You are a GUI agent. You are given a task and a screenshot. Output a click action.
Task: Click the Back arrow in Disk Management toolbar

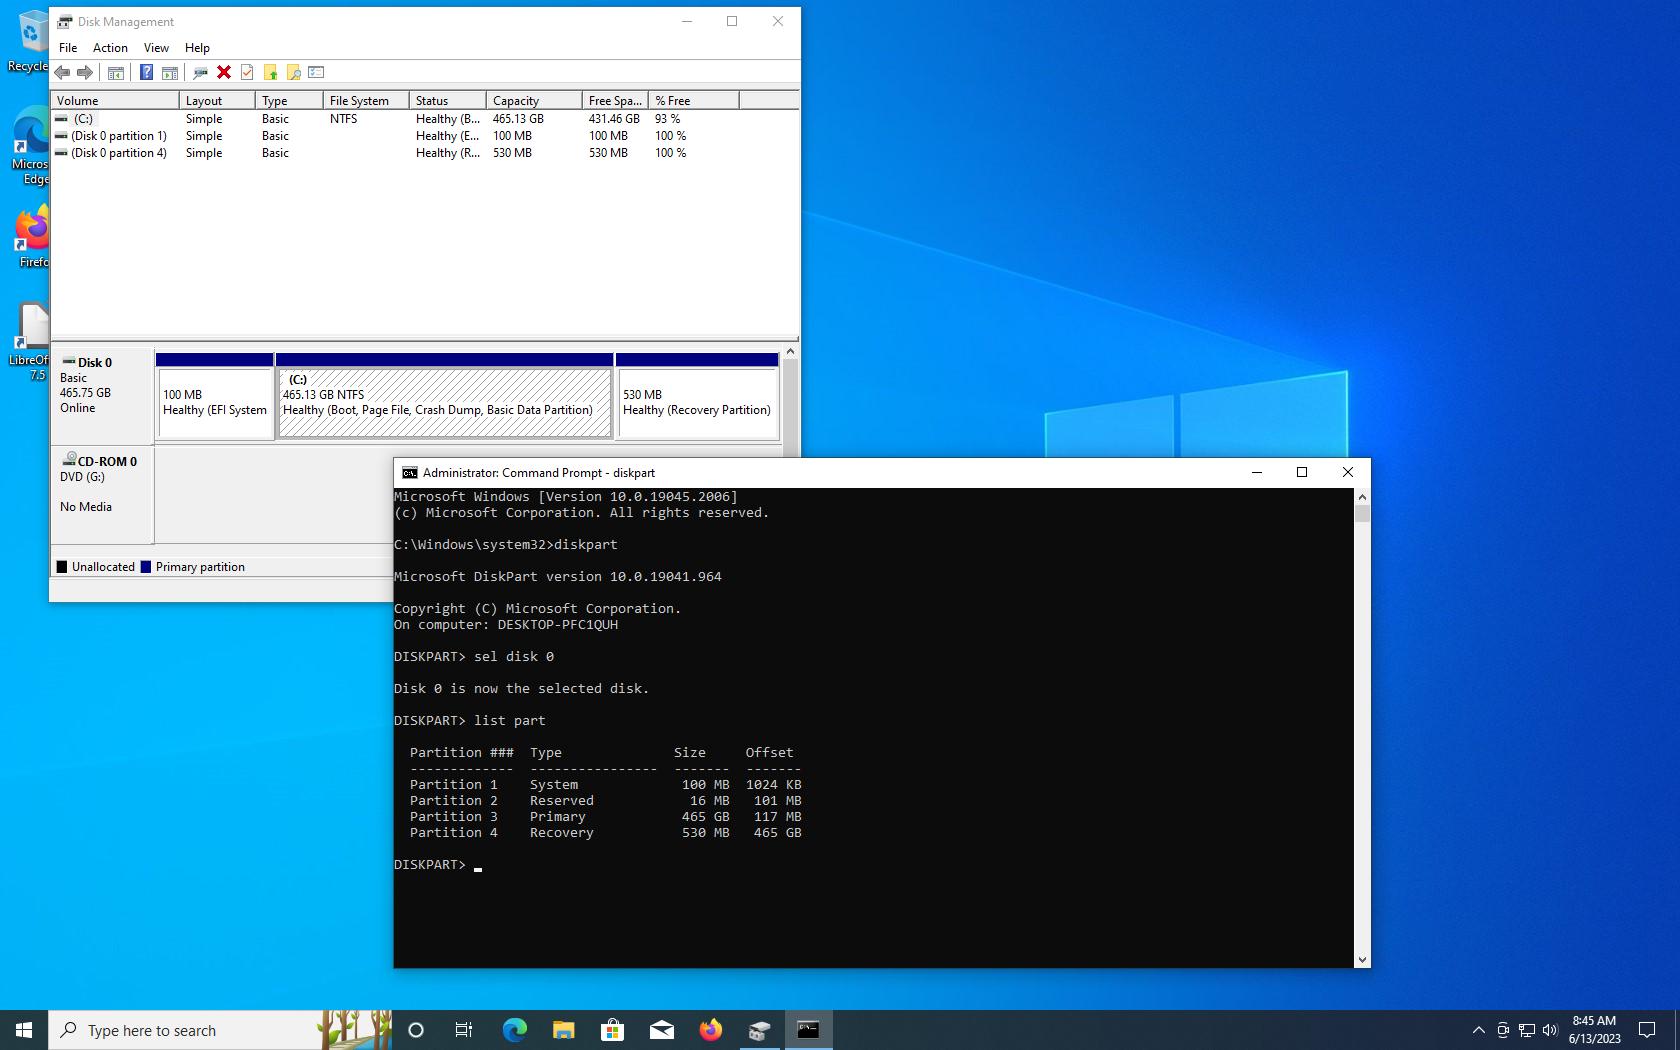(x=62, y=72)
